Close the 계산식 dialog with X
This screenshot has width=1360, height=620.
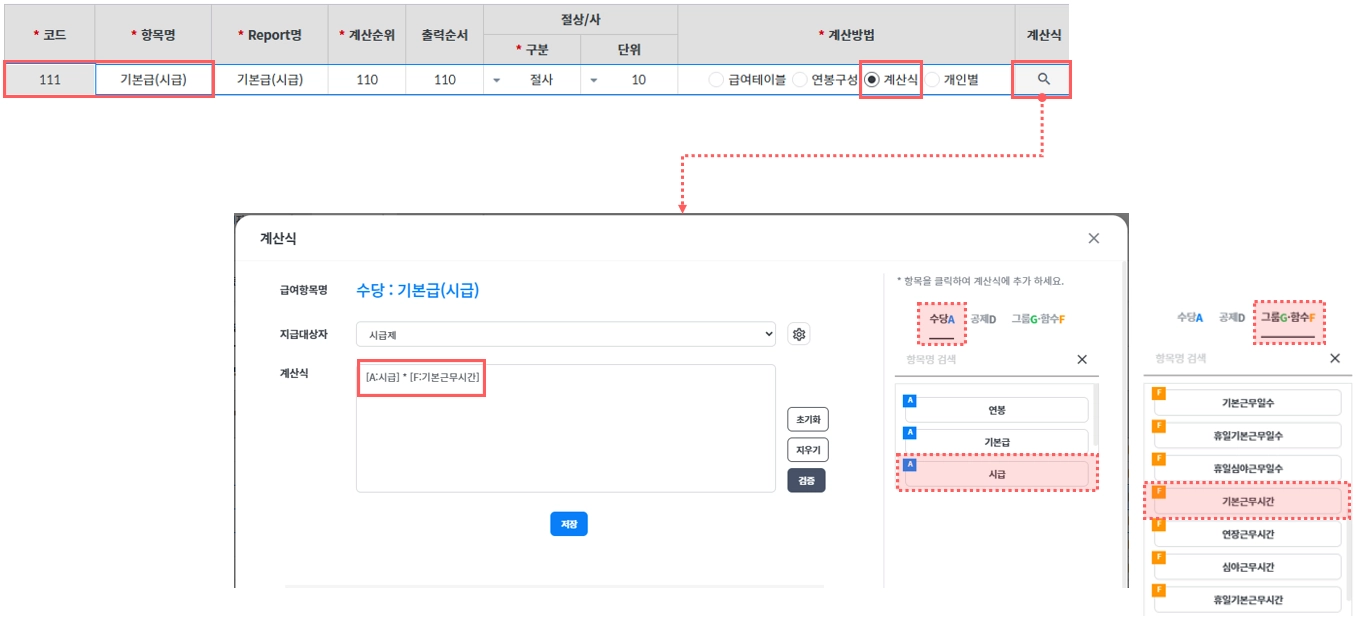point(1093,238)
